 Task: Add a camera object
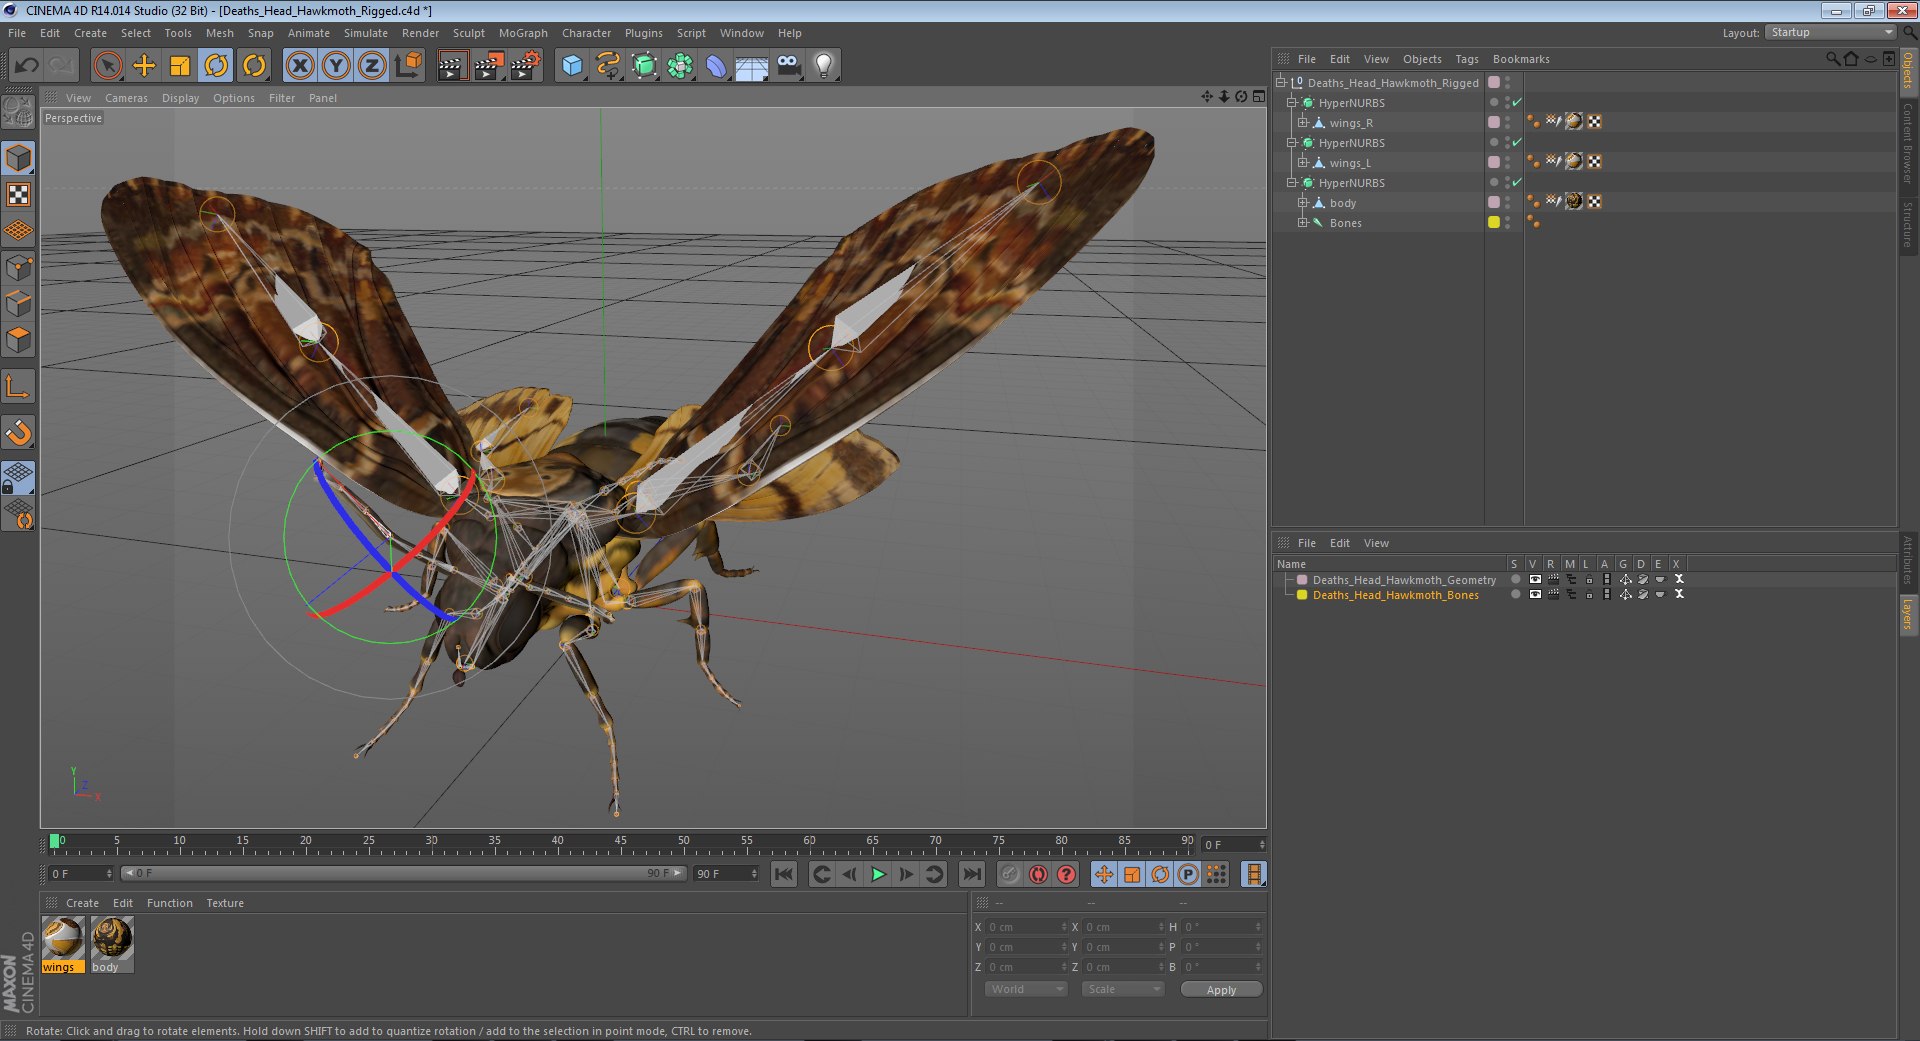click(x=788, y=66)
